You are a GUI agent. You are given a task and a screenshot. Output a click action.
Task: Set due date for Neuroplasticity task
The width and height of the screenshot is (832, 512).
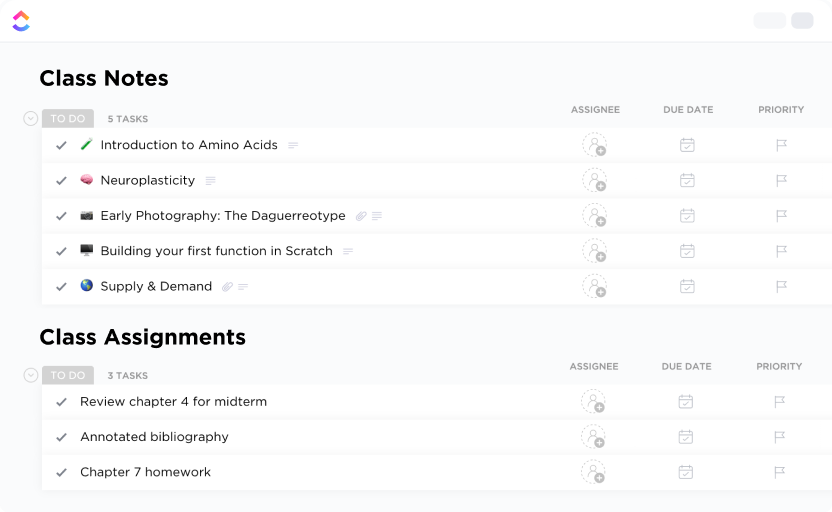point(687,181)
